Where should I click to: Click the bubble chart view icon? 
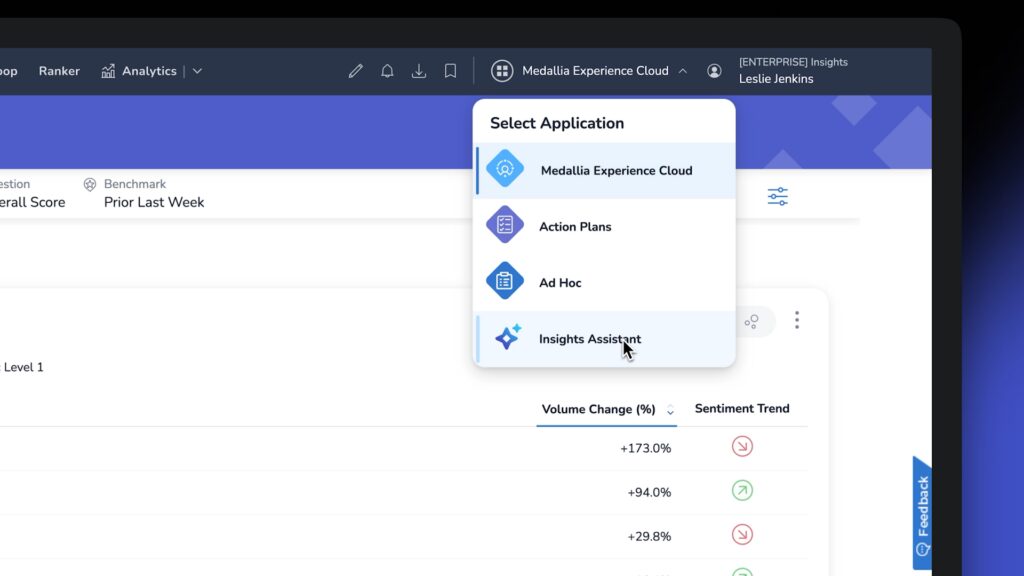752,321
